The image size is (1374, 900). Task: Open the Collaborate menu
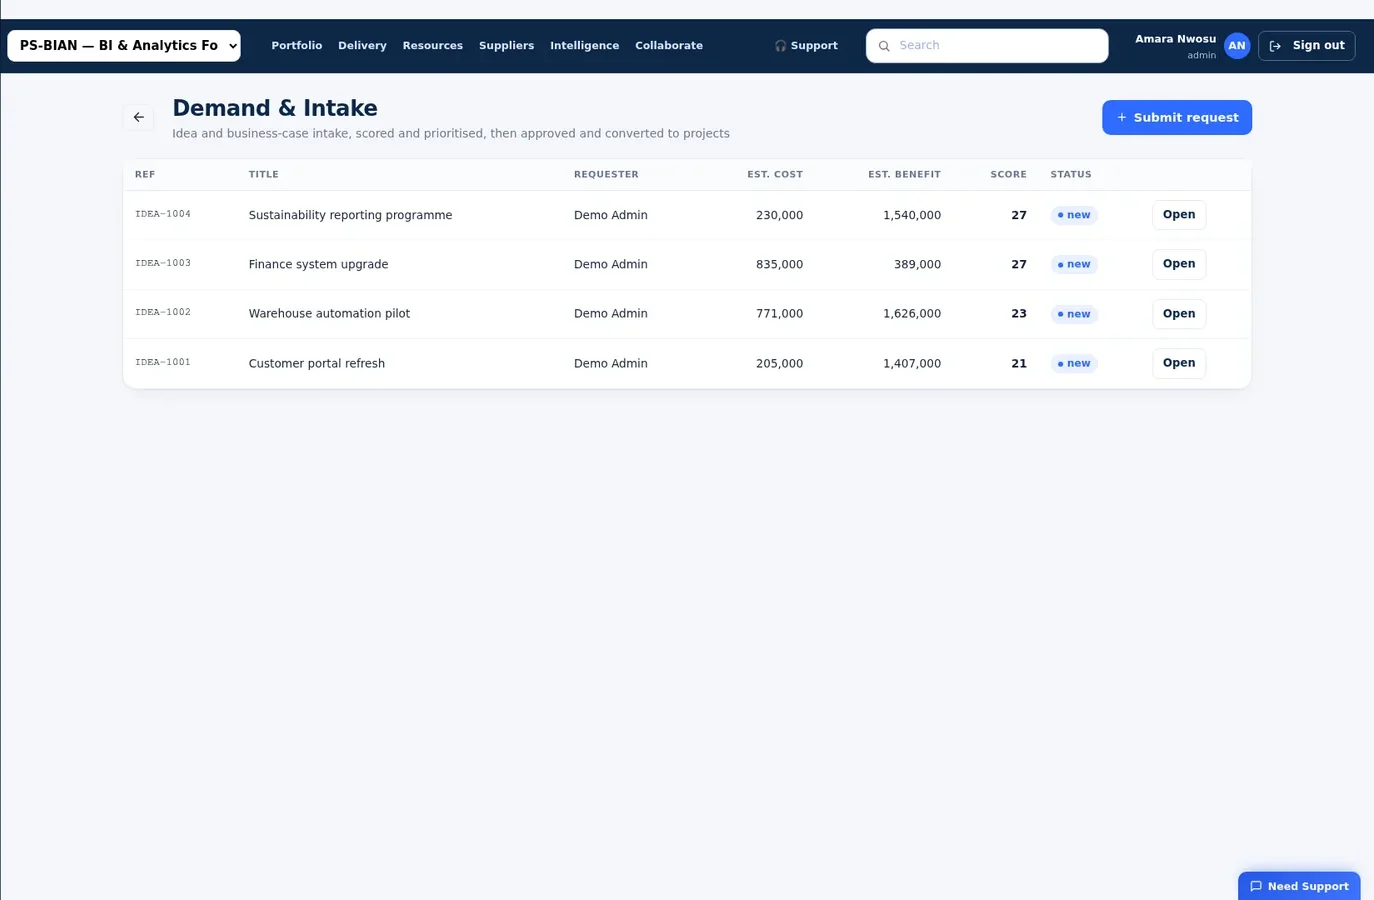669,46
